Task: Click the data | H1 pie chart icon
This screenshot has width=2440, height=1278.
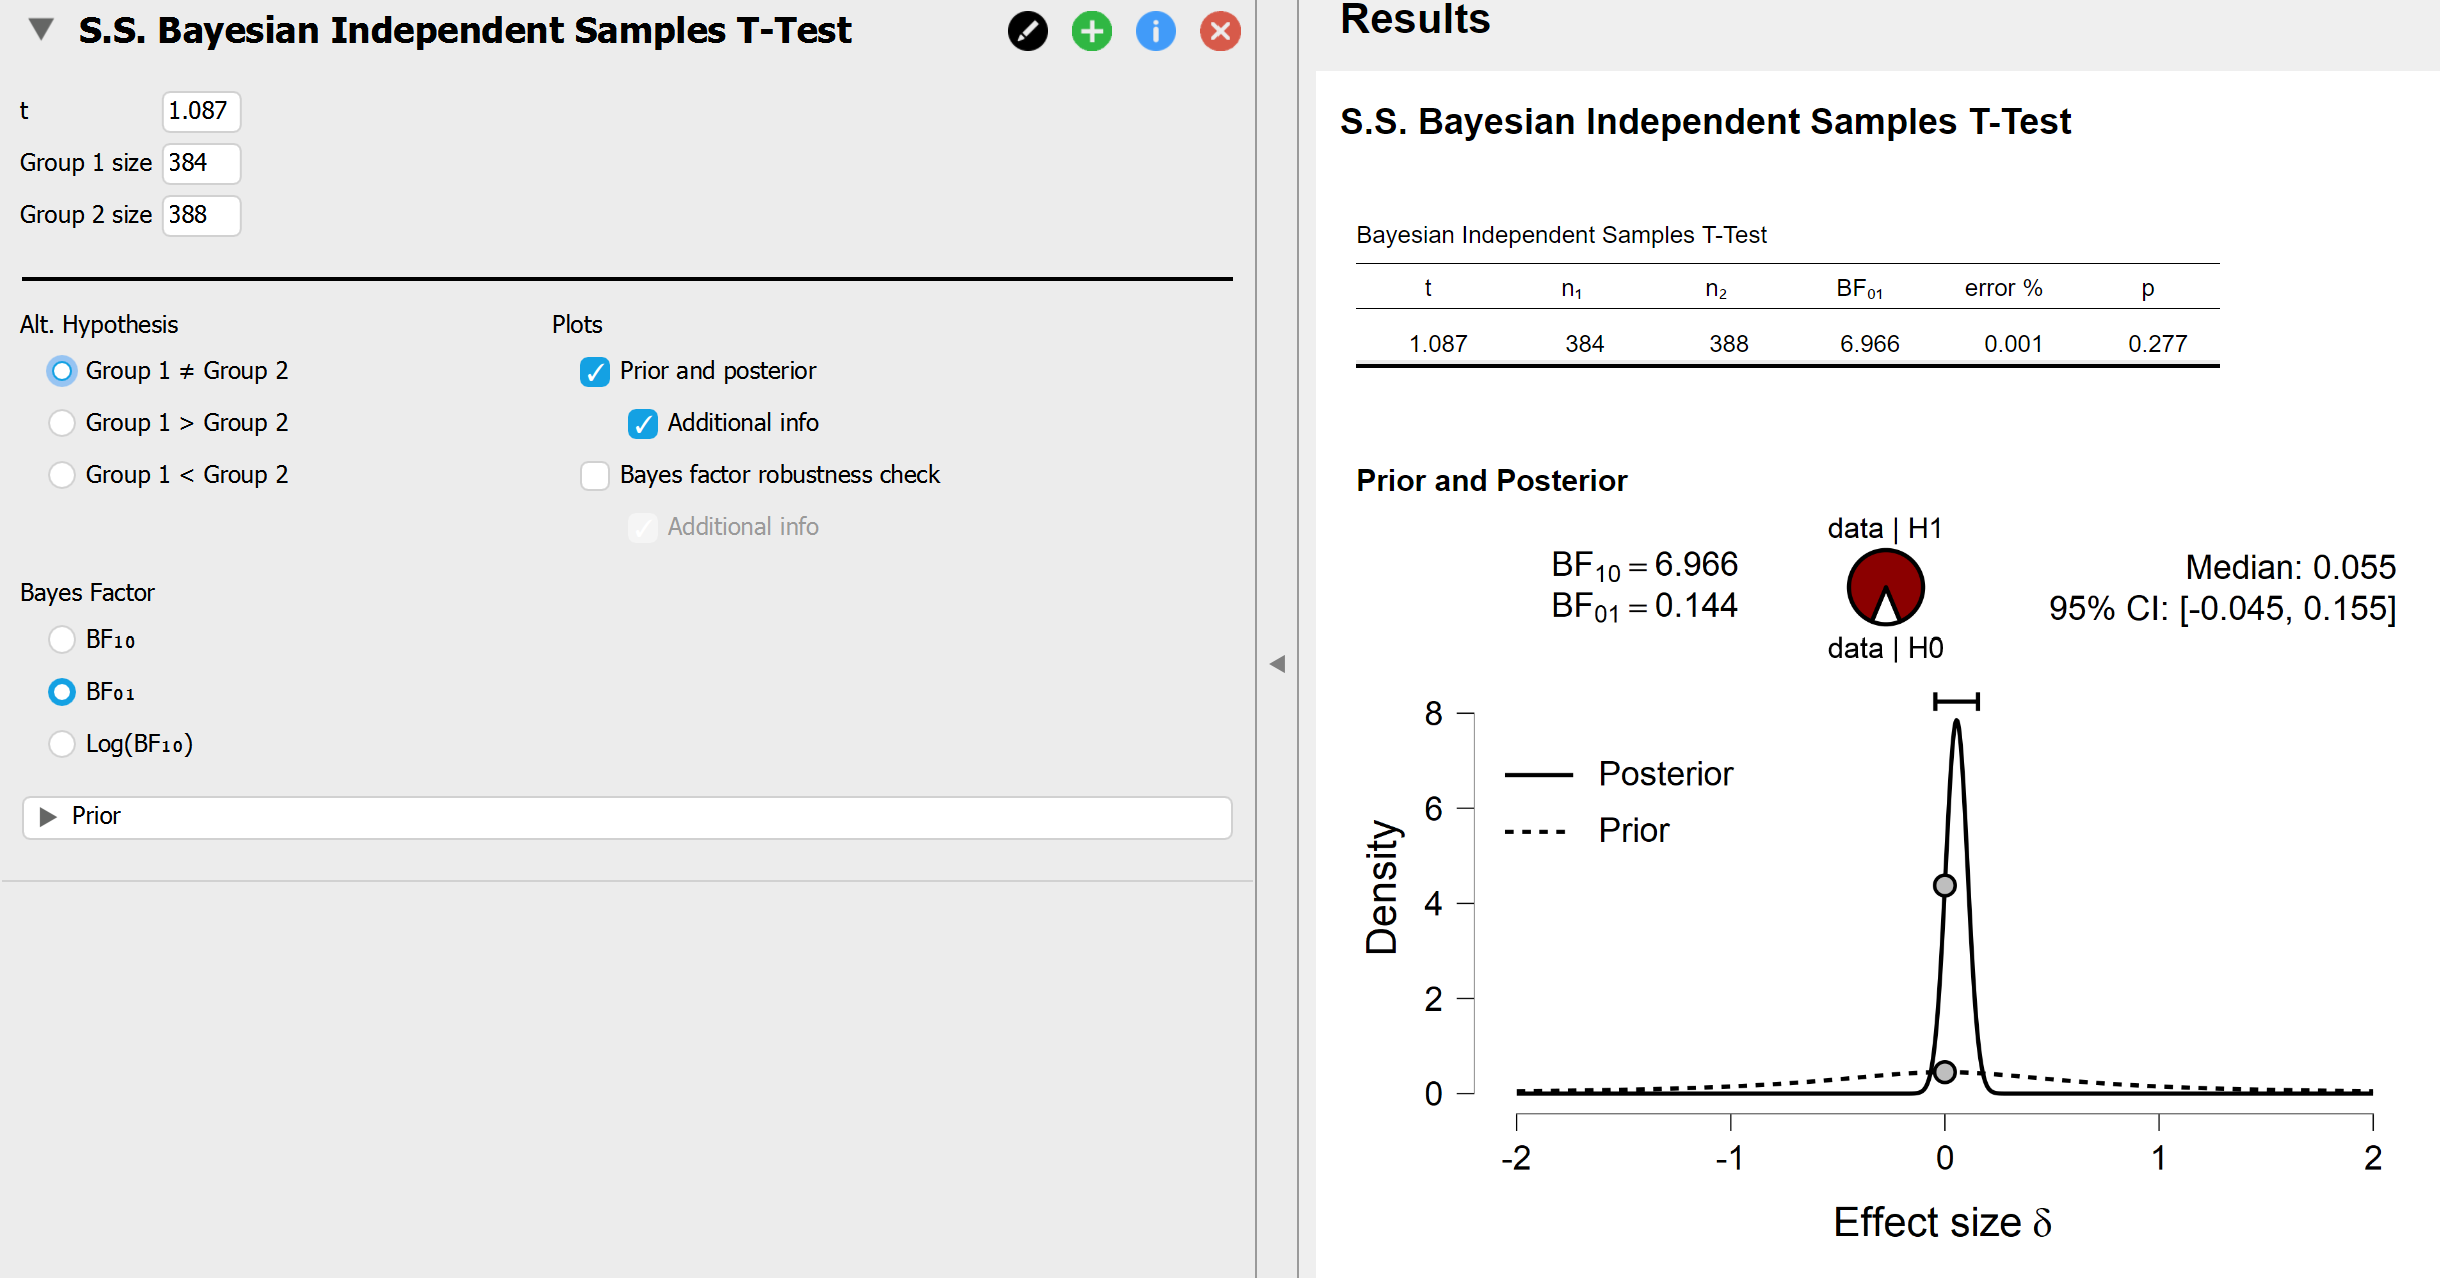Action: click(x=1884, y=588)
